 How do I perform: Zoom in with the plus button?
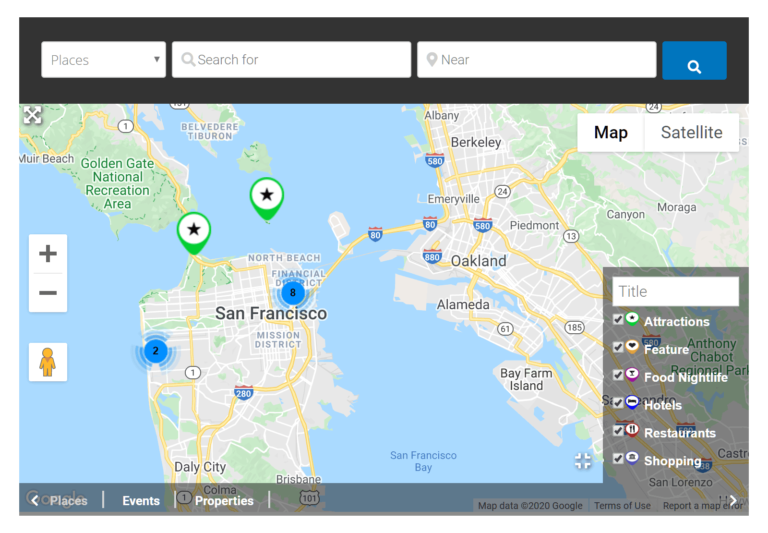(48, 254)
